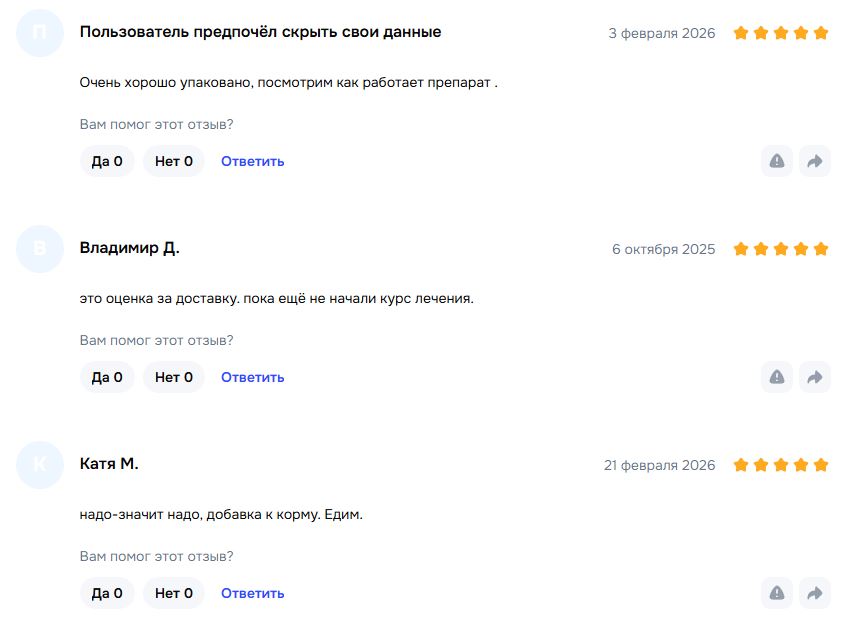Click the avatar icon of Владимир Д.
Image resolution: width=847 pixels, height=636 pixels.
pos(40,249)
